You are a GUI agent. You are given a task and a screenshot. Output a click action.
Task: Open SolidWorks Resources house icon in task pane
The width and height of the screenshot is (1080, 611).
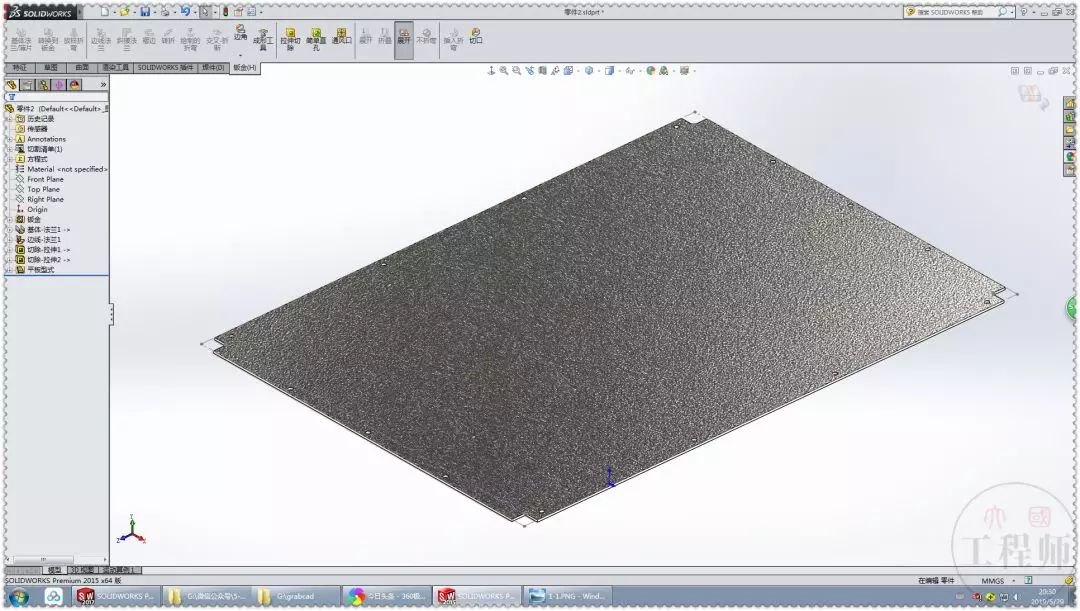point(1070,103)
